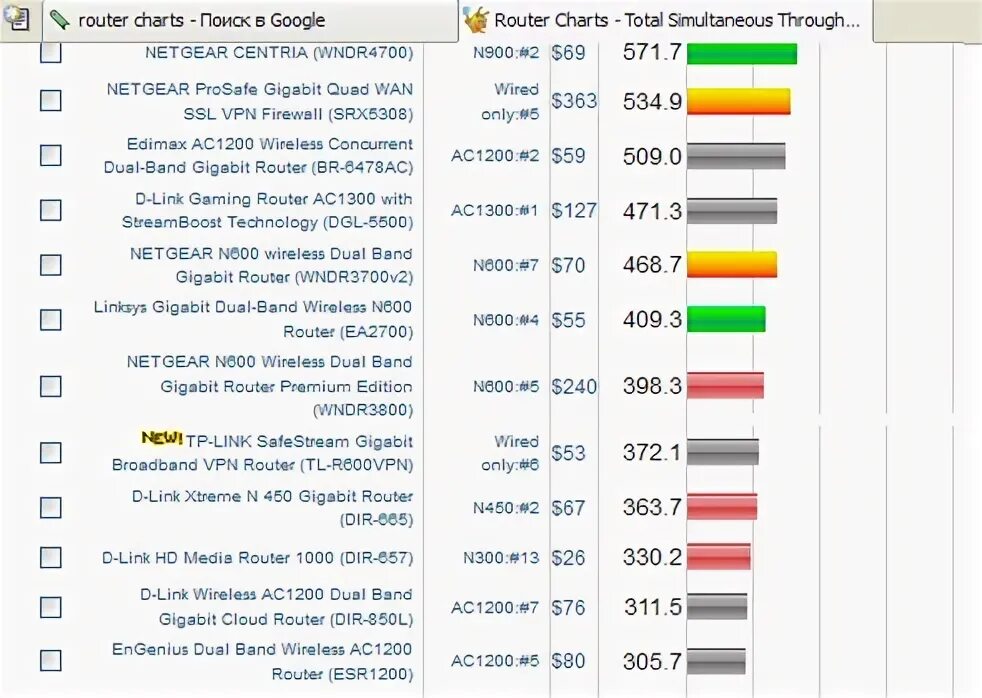Click the $59 price link
This screenshot has height=698, width=982.
click(x=568, y=156)
